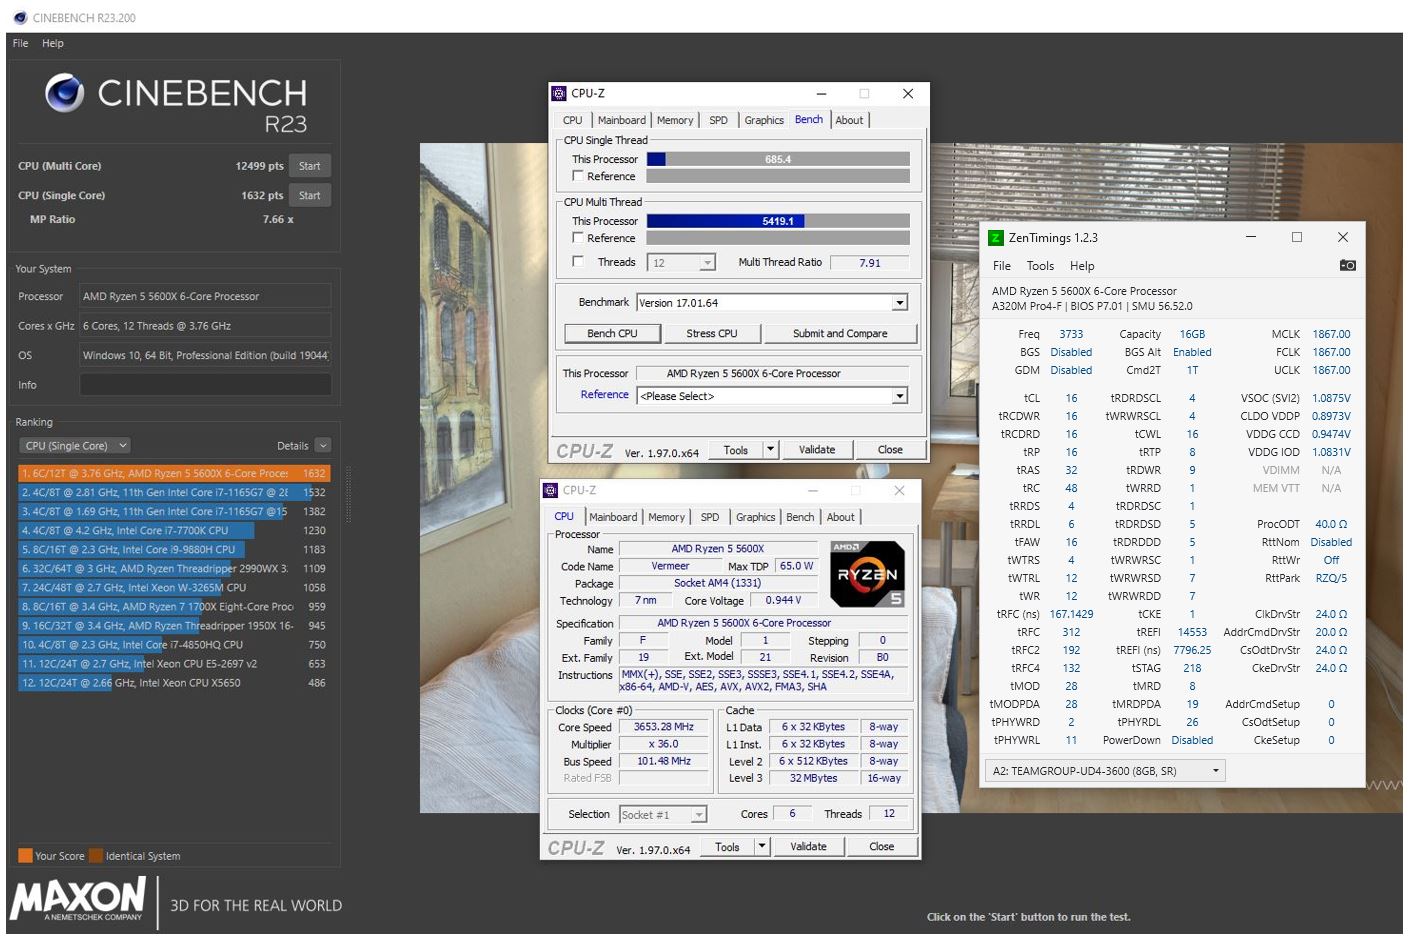Click the CPU-Z title bar icon in CPU window
The image size is (1411, 942).
[550, 490]
